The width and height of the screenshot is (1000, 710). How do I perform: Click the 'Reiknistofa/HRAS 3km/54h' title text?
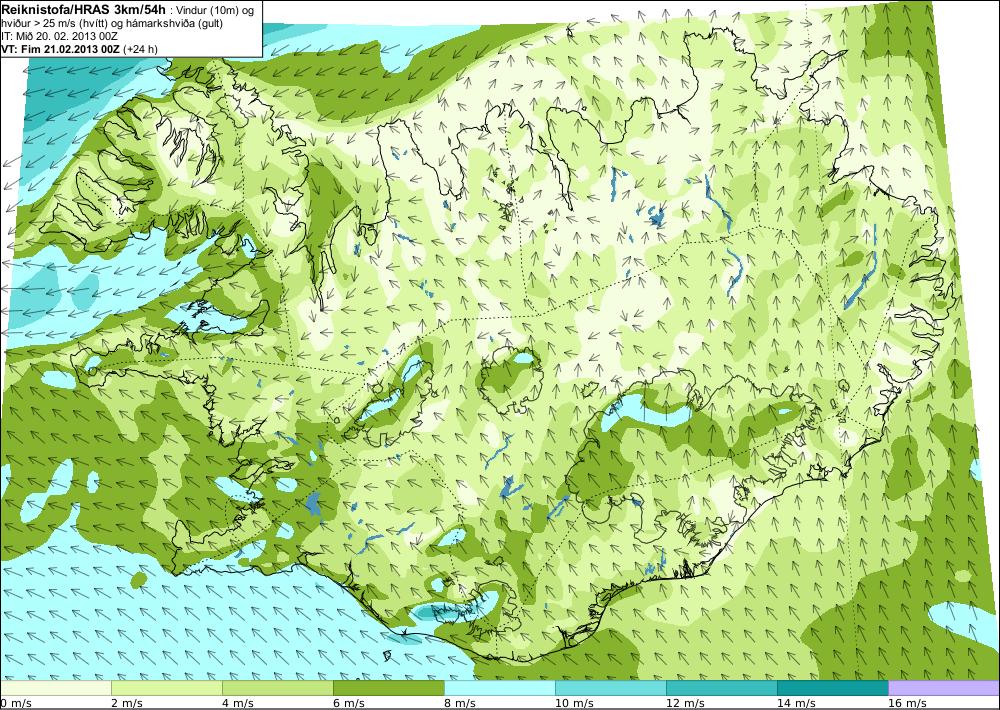(x=84, y=10)
